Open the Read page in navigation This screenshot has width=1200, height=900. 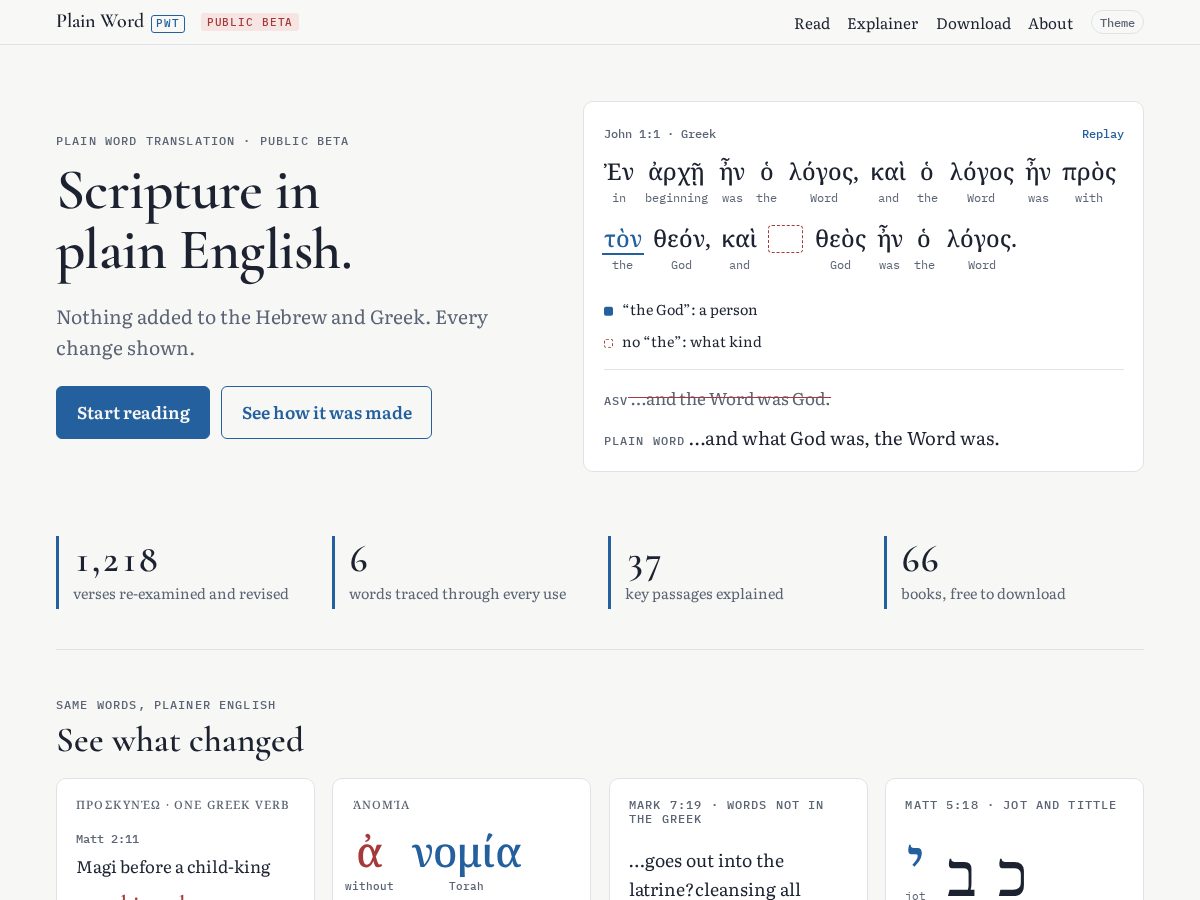812,23
